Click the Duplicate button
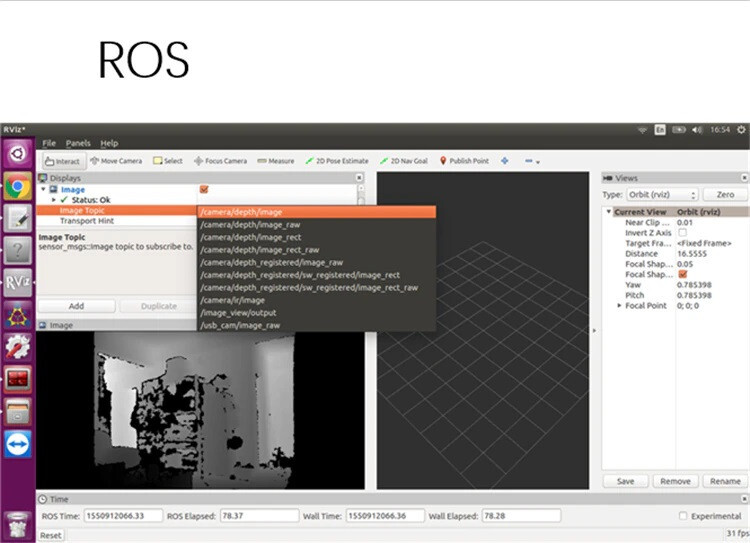The height and width of the screenshot is (543, 750). [x=159, y=306]
